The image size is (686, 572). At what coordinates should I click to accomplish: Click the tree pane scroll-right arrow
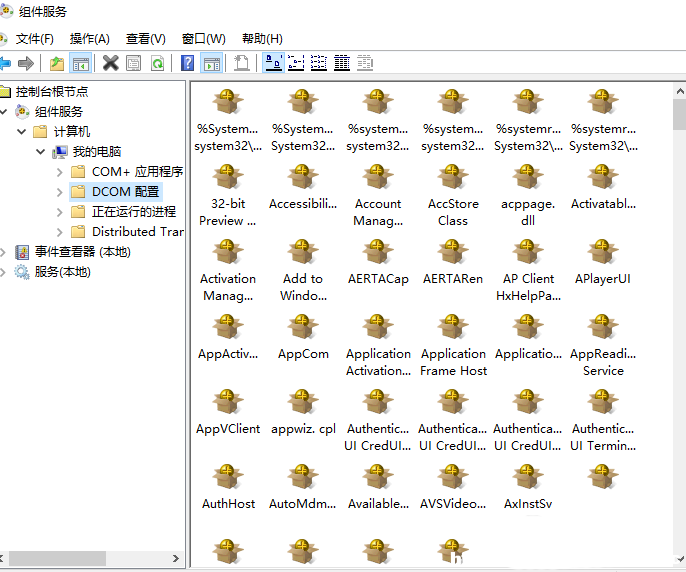[x=176, y=558]
